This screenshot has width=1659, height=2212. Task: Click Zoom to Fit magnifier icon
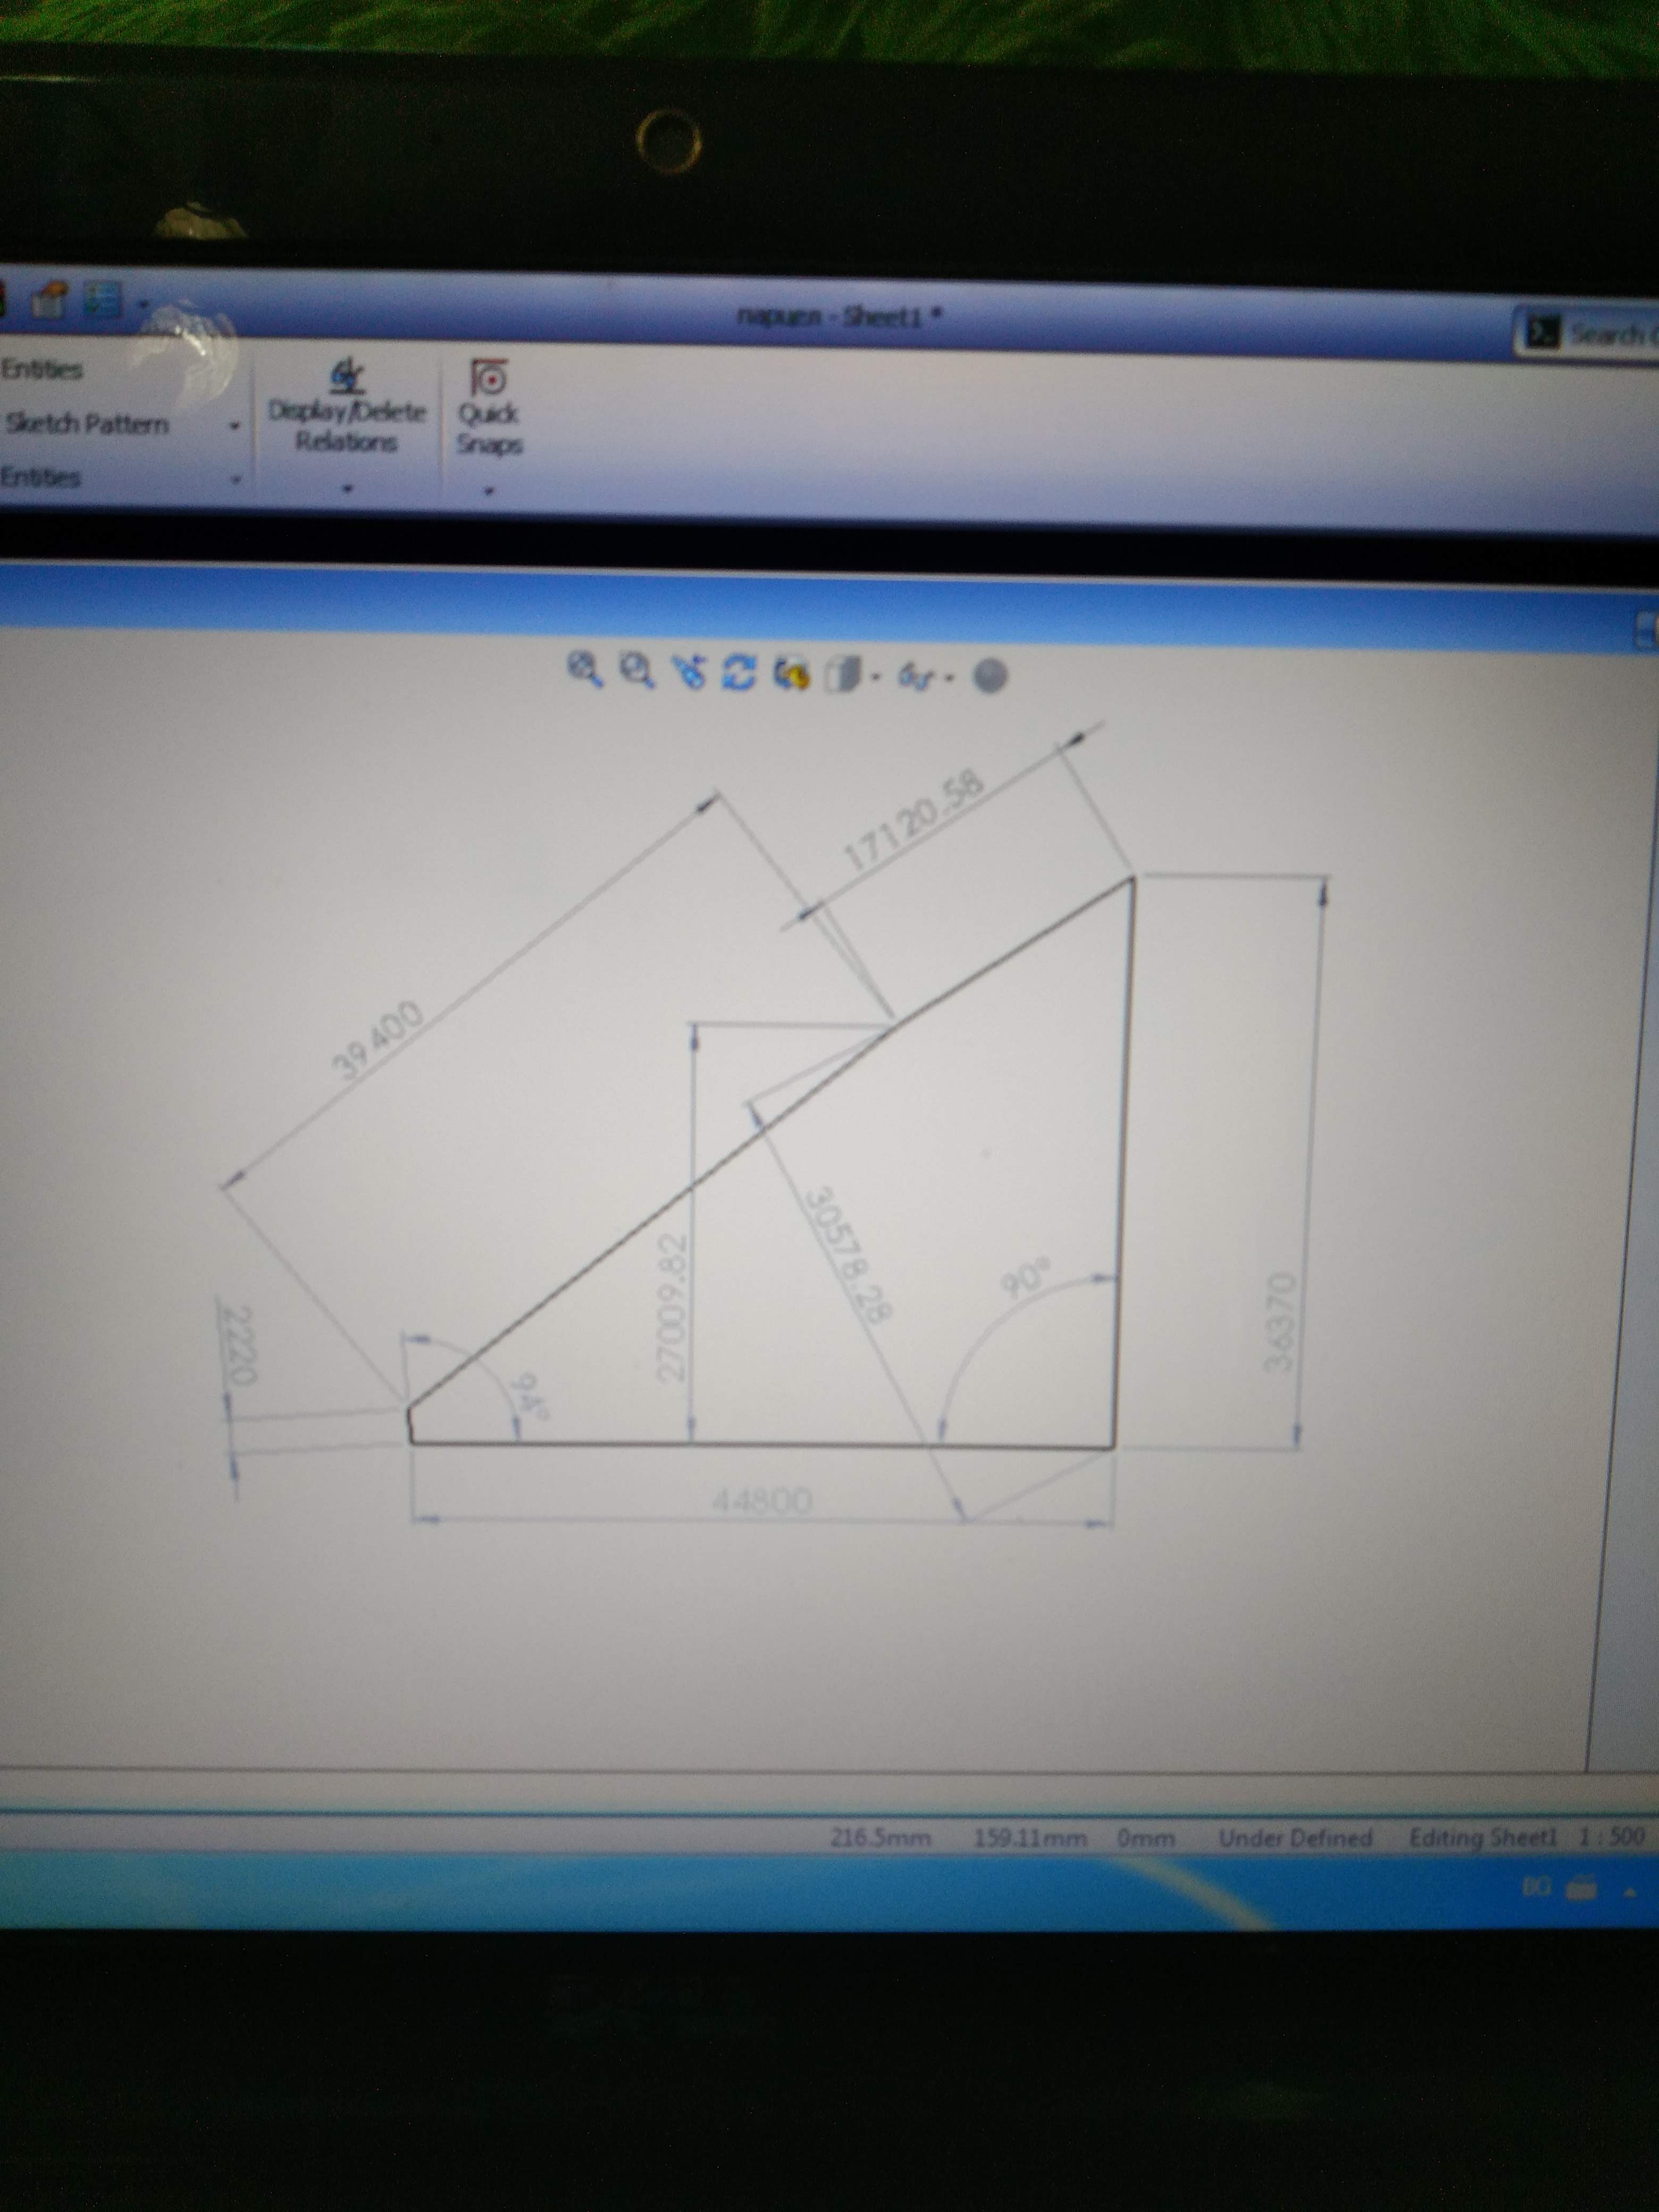tap(584, 669)
